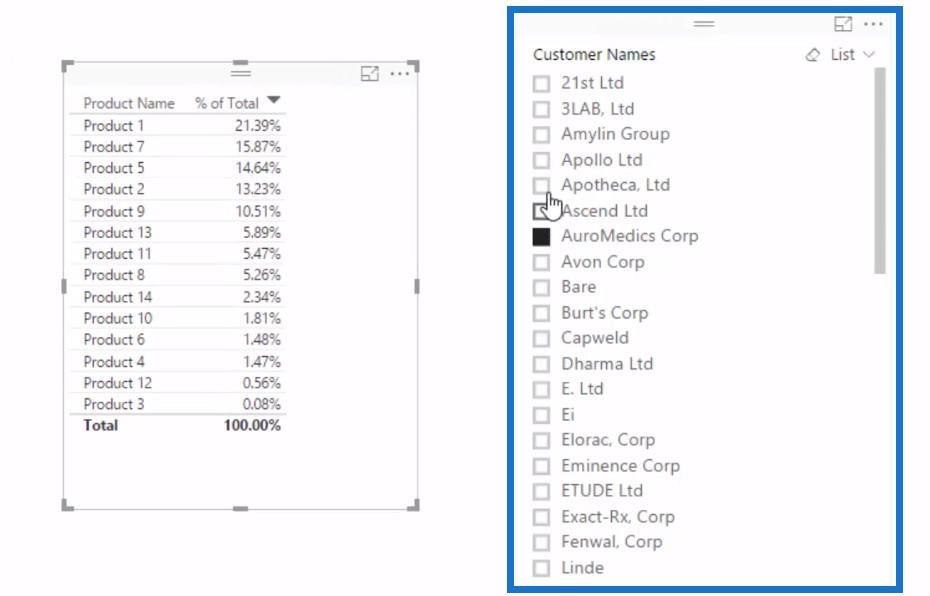Select the Product 7 row name
The height and width of the screenshot is (596, 930).
click(113, 147)
